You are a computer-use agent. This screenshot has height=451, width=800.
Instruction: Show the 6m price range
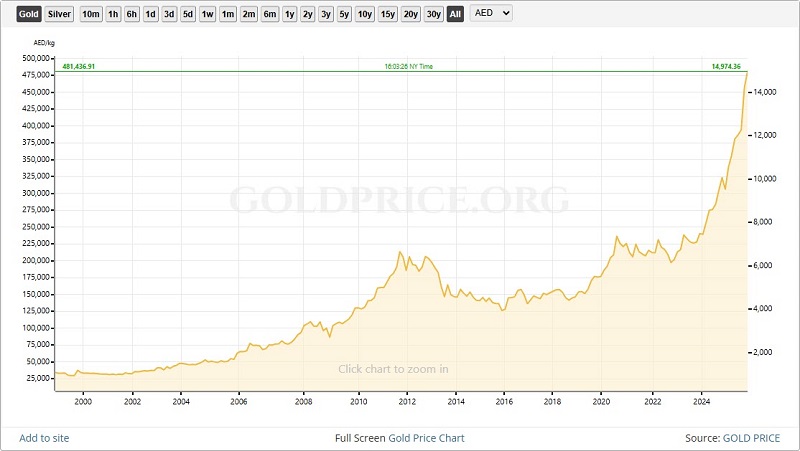(270, 14)
